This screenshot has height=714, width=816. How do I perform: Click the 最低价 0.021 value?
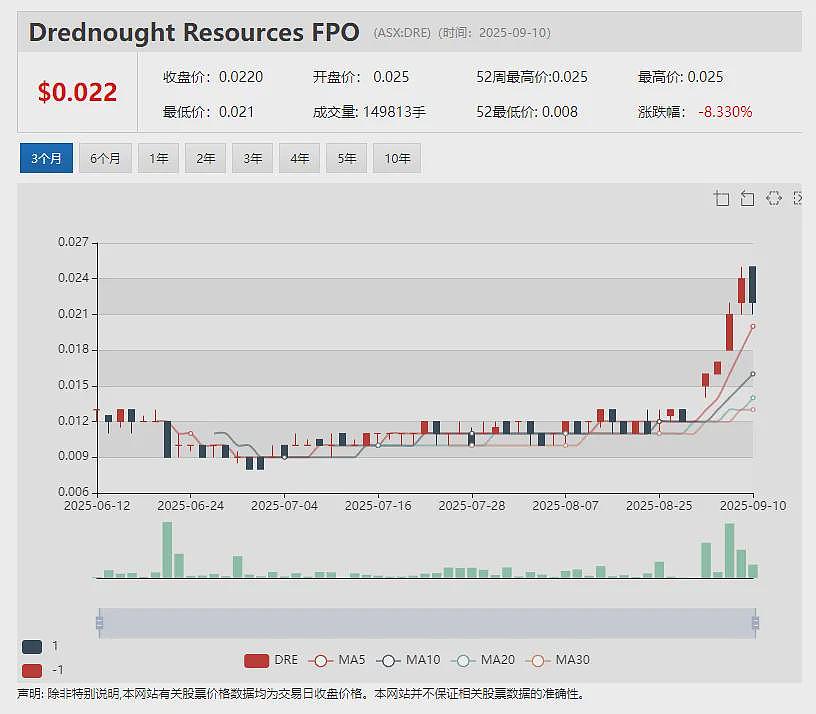click(236, 112)
